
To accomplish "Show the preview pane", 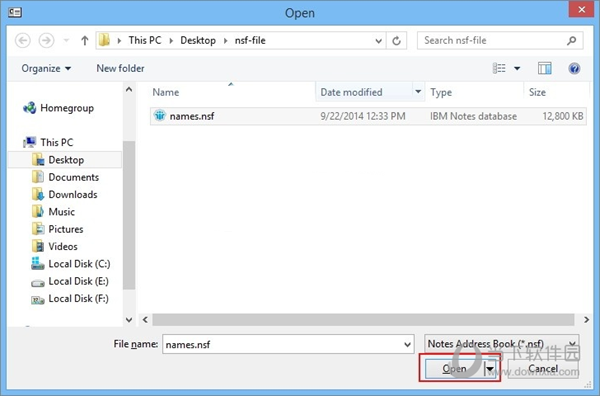I will pos(545,68).
